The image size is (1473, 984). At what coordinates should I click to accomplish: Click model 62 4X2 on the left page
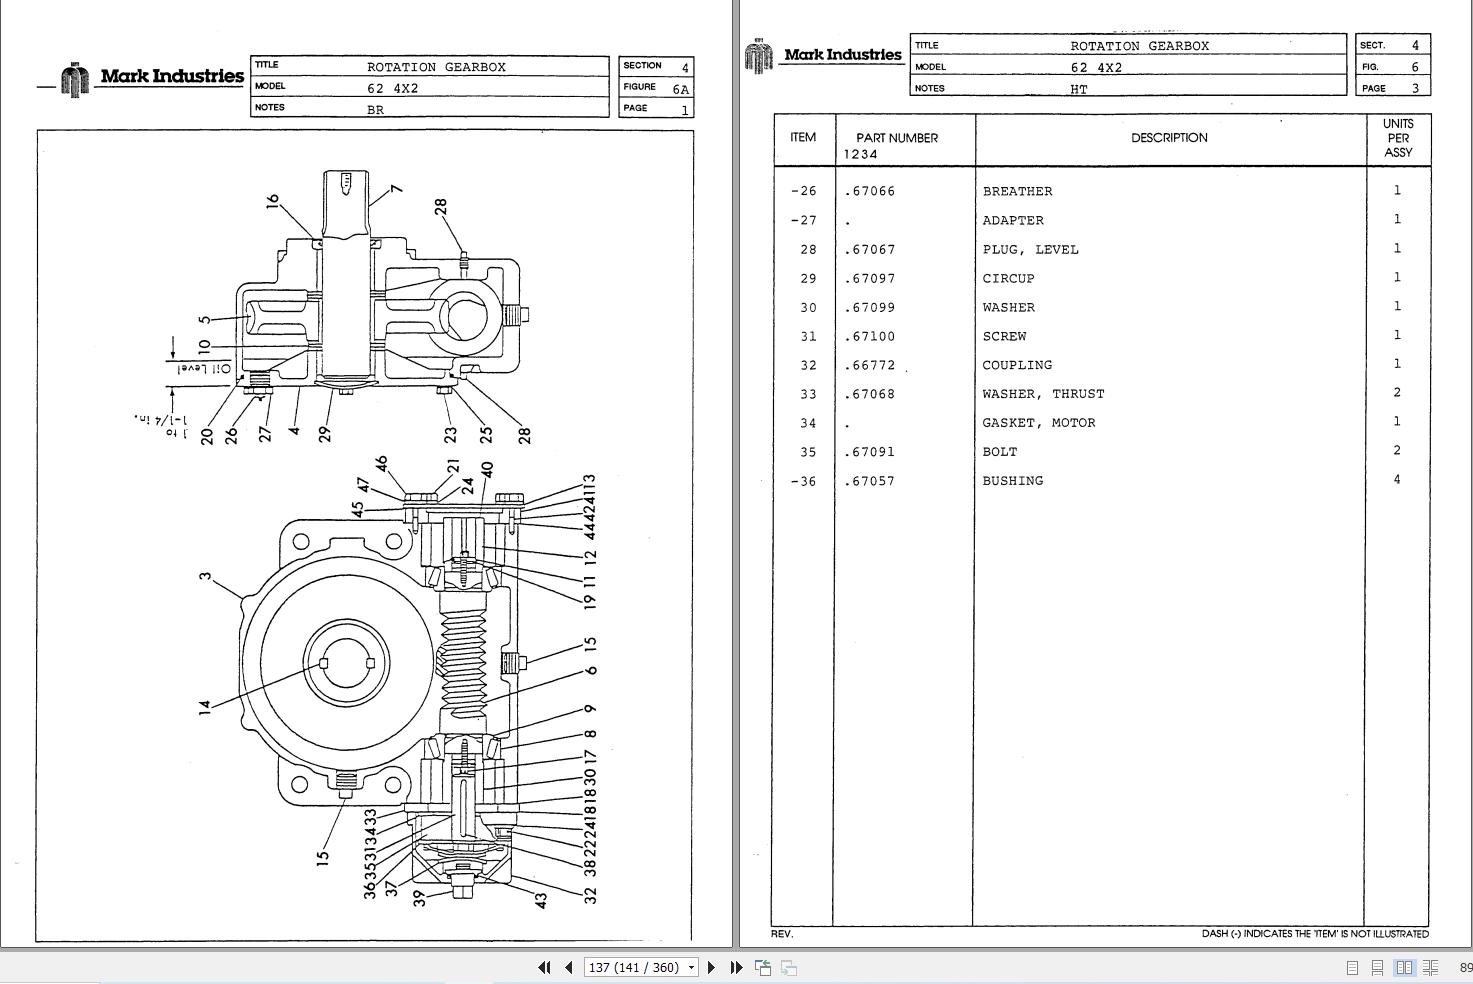tap(394, 88)
